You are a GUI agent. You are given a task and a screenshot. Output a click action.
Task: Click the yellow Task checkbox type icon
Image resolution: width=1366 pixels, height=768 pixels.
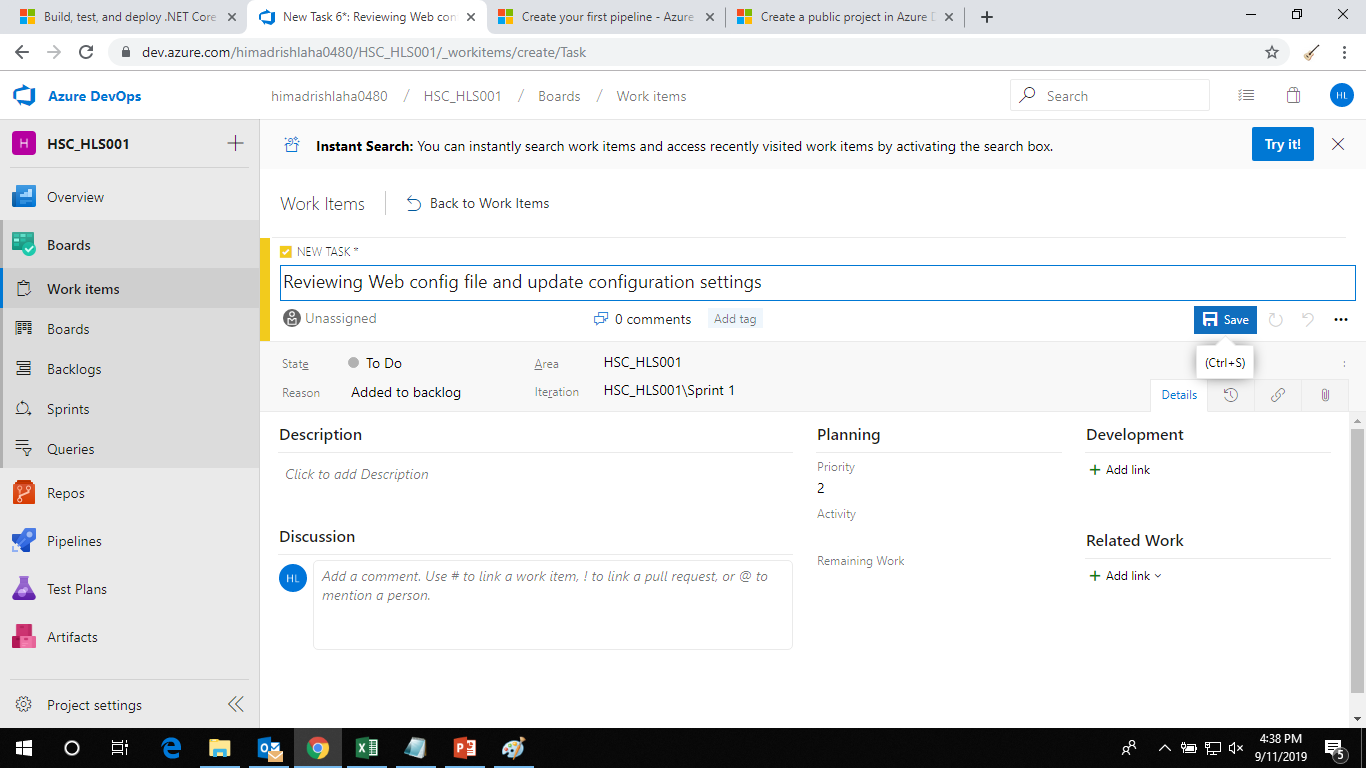285,251
